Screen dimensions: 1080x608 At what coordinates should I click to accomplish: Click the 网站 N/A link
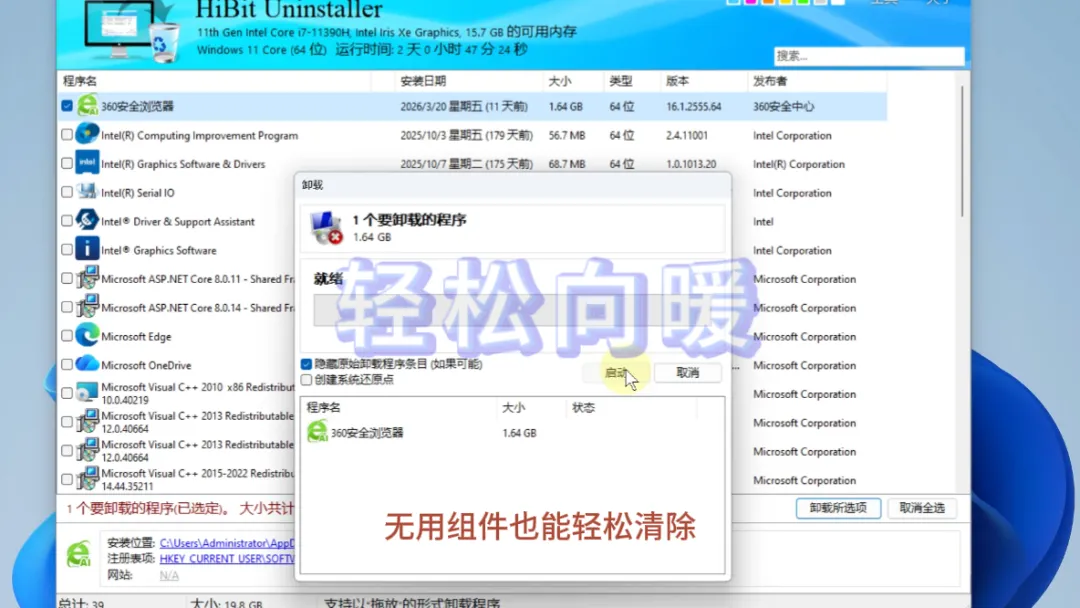click(x=169, y=575)
